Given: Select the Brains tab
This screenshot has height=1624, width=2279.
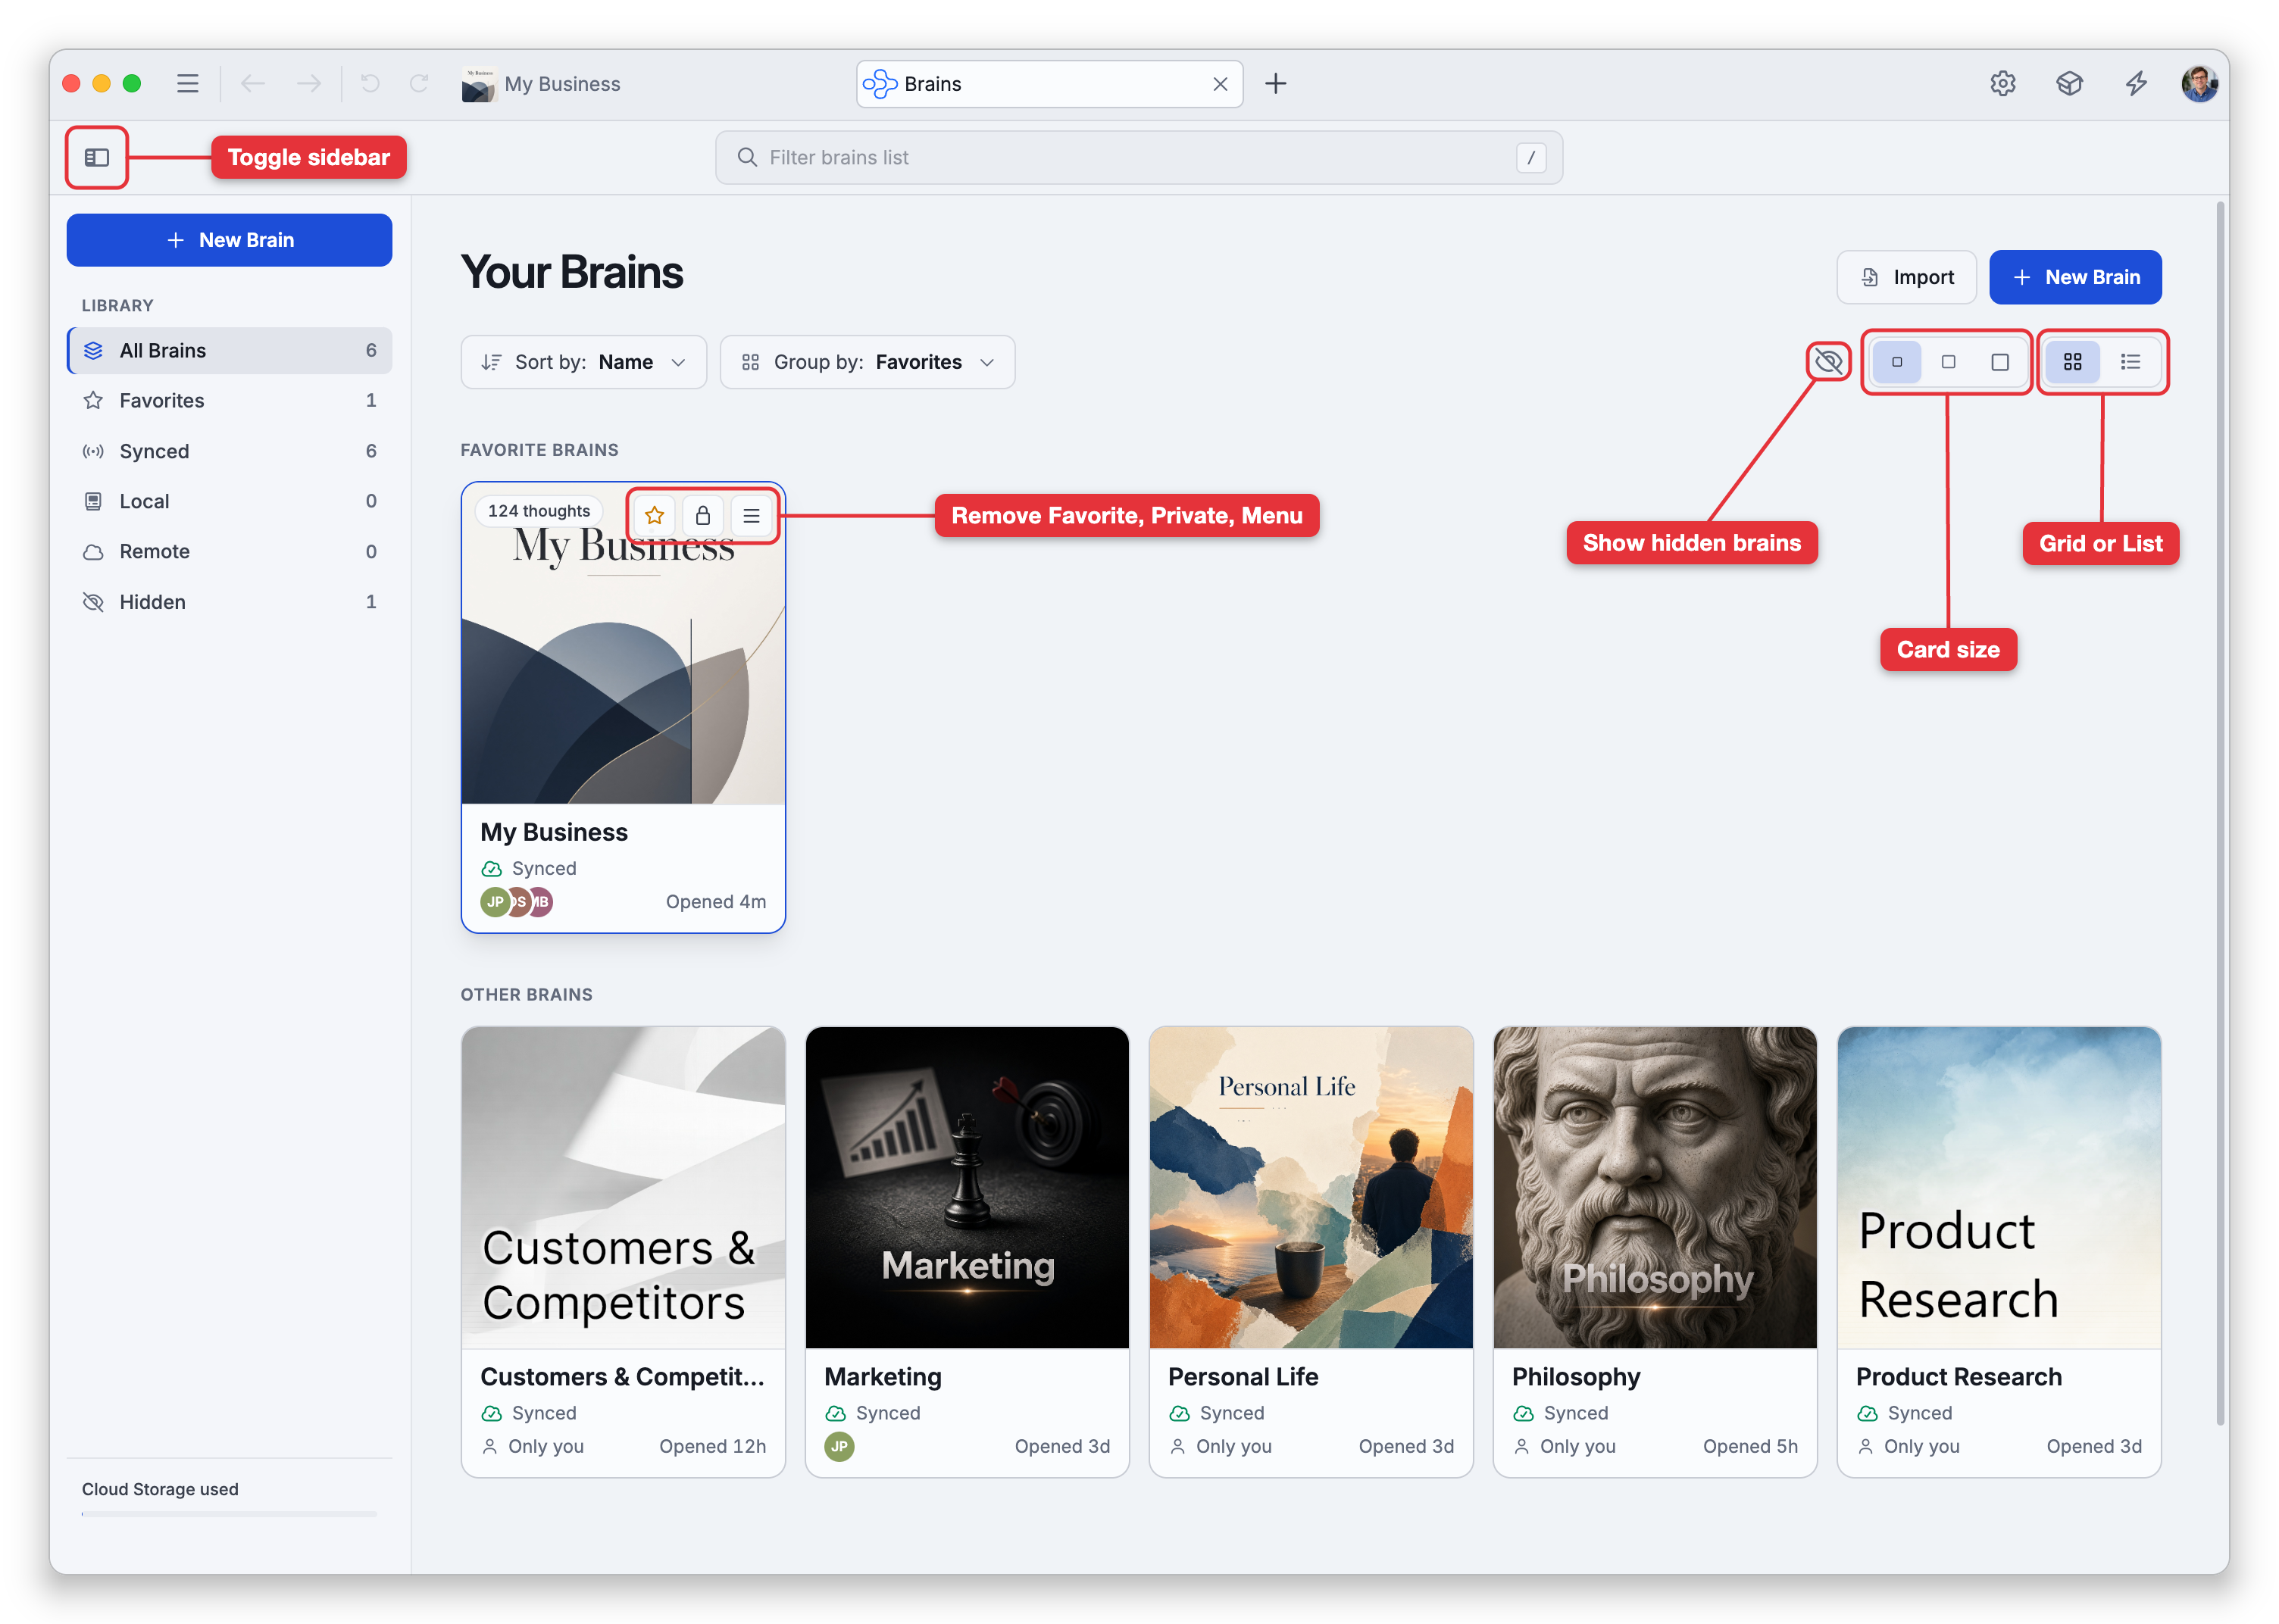Looking at the screenshot, I should (1049, 84).
